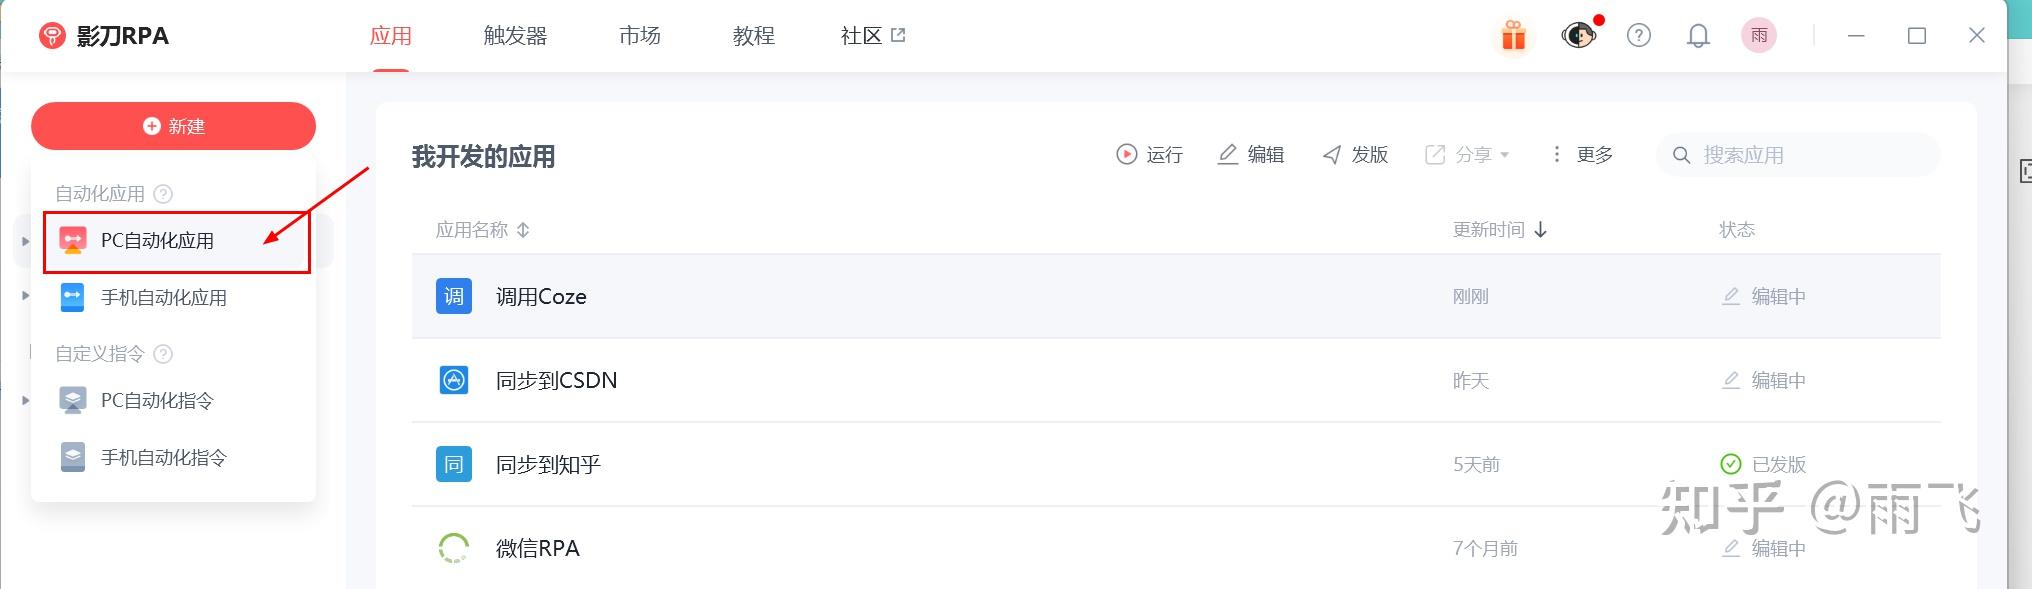Image resolution: width=2032 pixels, height=589 pixels.
Task: Click the notification bell icon
Action: point(1698,36)
